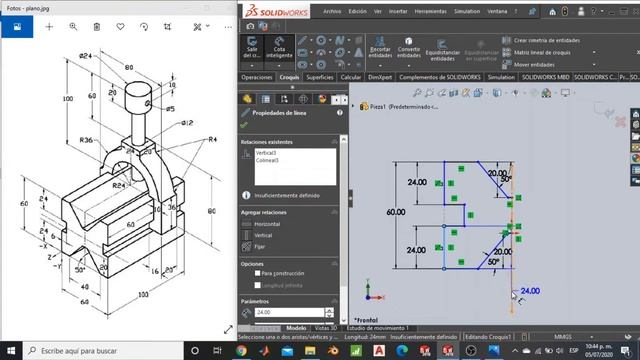Switch to the Estudio de movimiento 1 tab
The image size is (640, 360).
(x=378, y=328)
